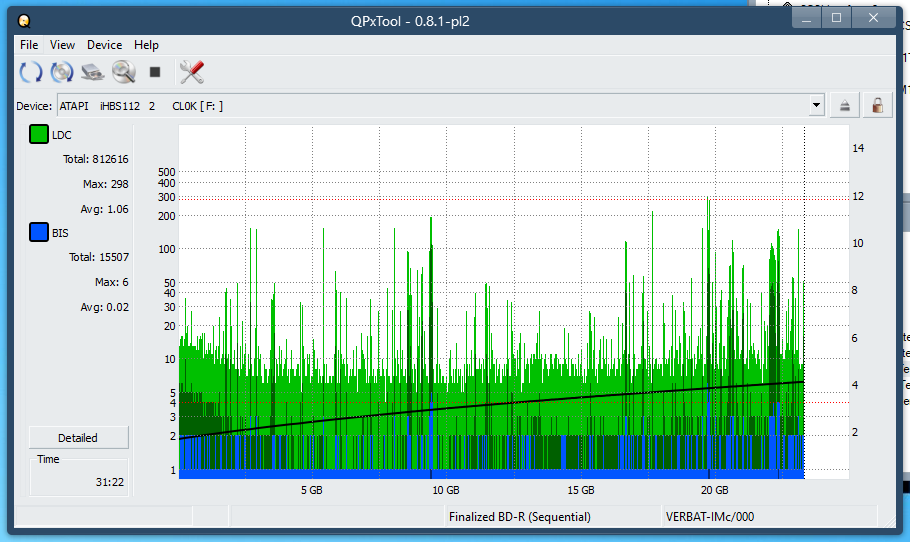Click the QPxTool title bar app icon
This screenshot has width=910, height=542.
point(24,20)
